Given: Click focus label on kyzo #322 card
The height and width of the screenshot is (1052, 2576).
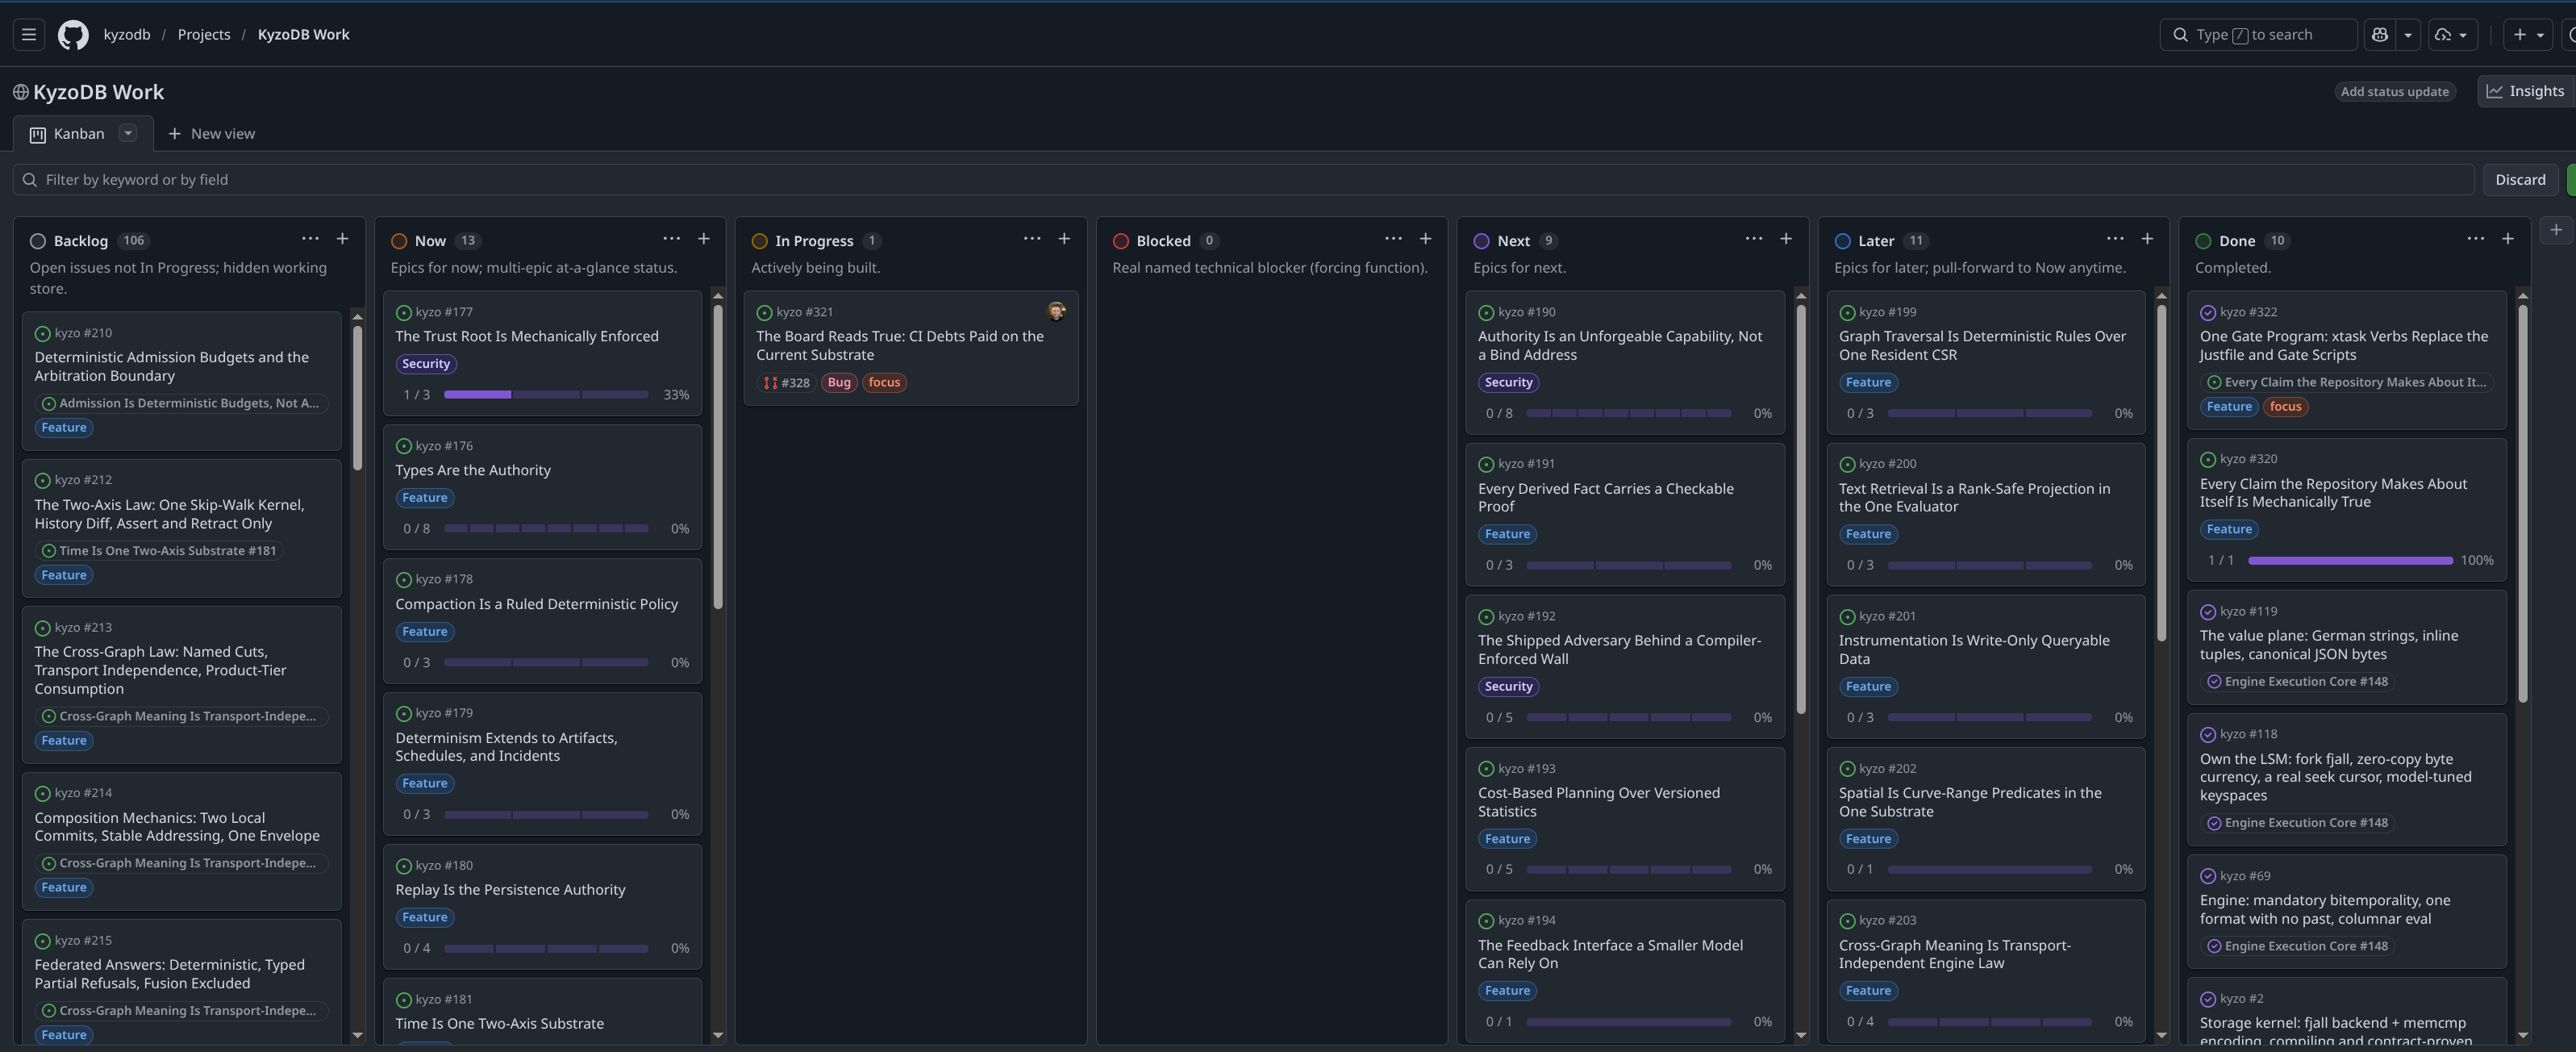Looking at the screenshot, I should pyautogui.click(x=2286, y=407).
